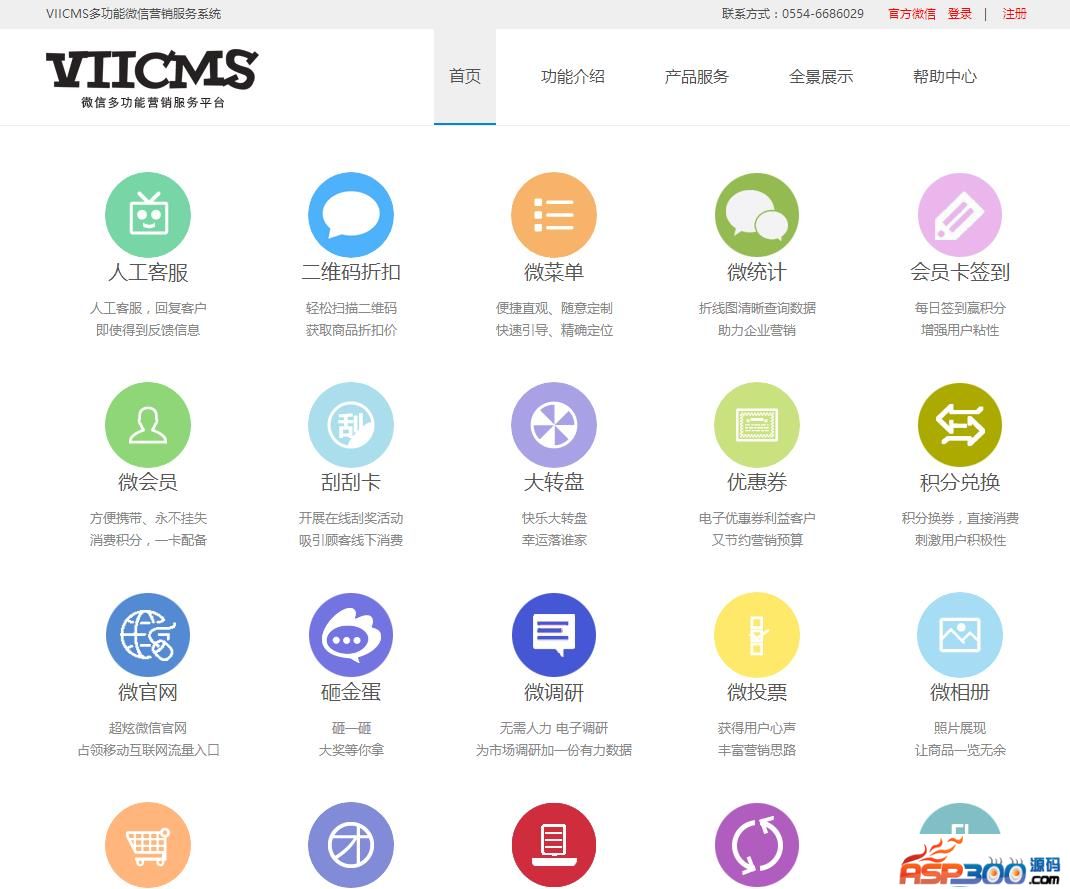Image resolution: width=1070 pixels, height=889 pixels.
Task: Click the 微相册 photo icon
Action: [x=959, y=635]
